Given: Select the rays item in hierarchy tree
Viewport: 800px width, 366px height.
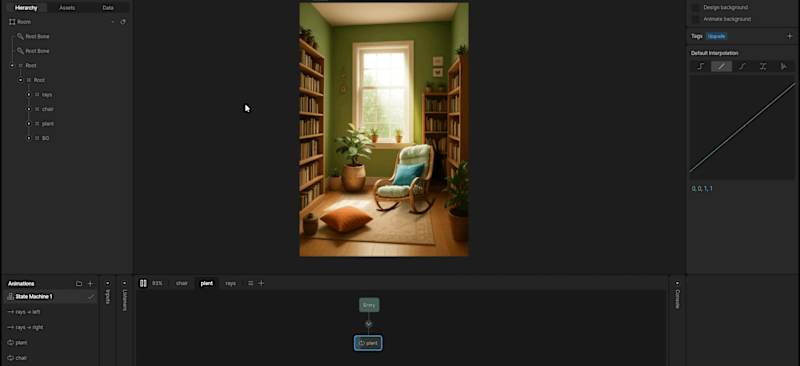Looking at the screenshot, I should pyautogui.click(x=47, y=95).
